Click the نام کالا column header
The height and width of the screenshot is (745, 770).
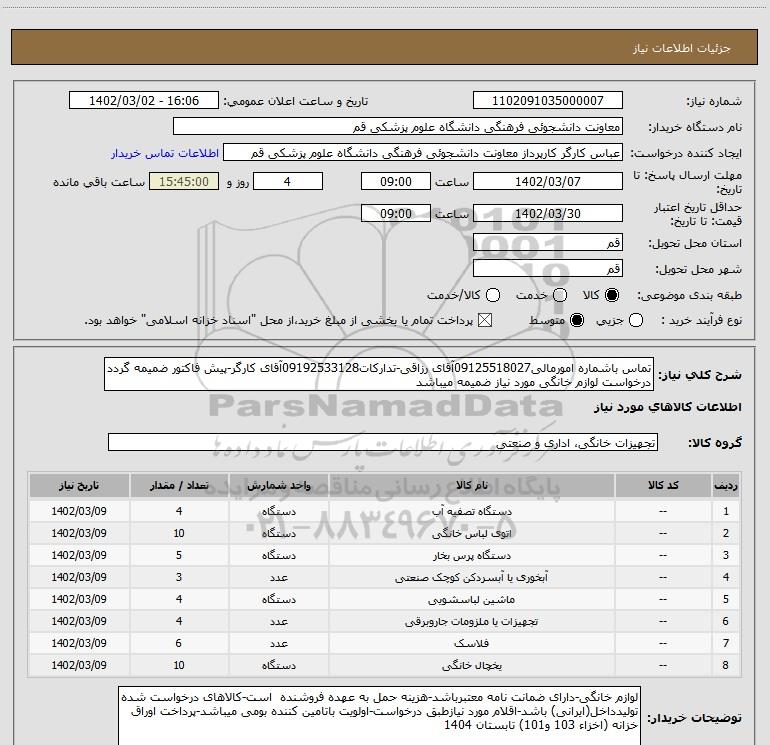tap(472, 486)
